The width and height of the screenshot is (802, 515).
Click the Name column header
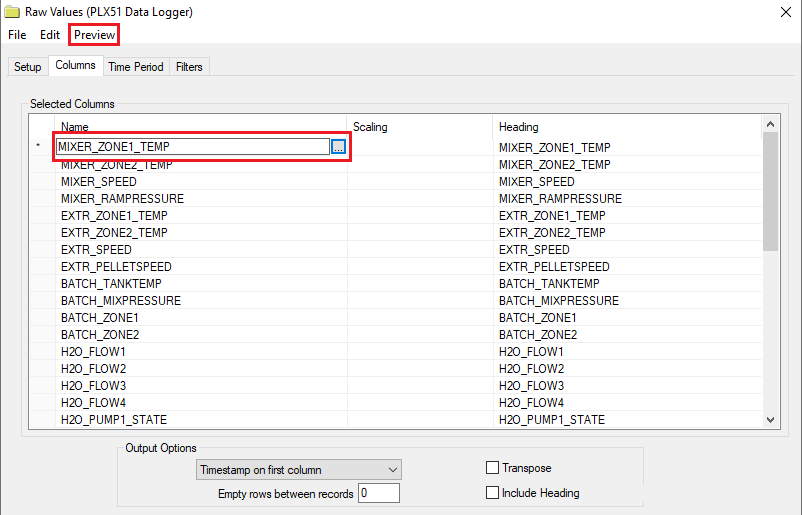pyautogui.click(x=200, y=127)
